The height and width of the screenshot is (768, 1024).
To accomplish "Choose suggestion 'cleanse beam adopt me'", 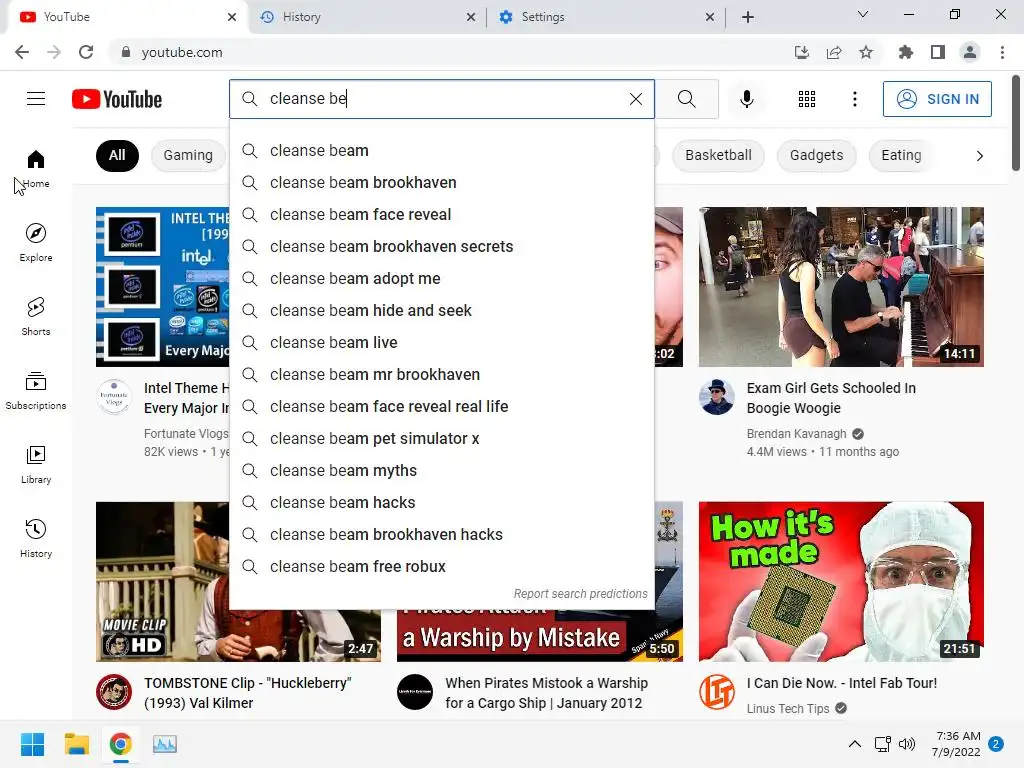I will point(442,279).
